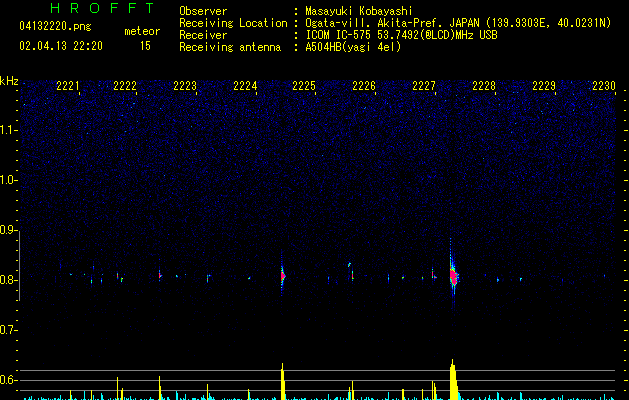Click the "Receiving antenna" label
The width and height of the screenshot is (629, 400).
pyautogui.click(x=230, y=47)
